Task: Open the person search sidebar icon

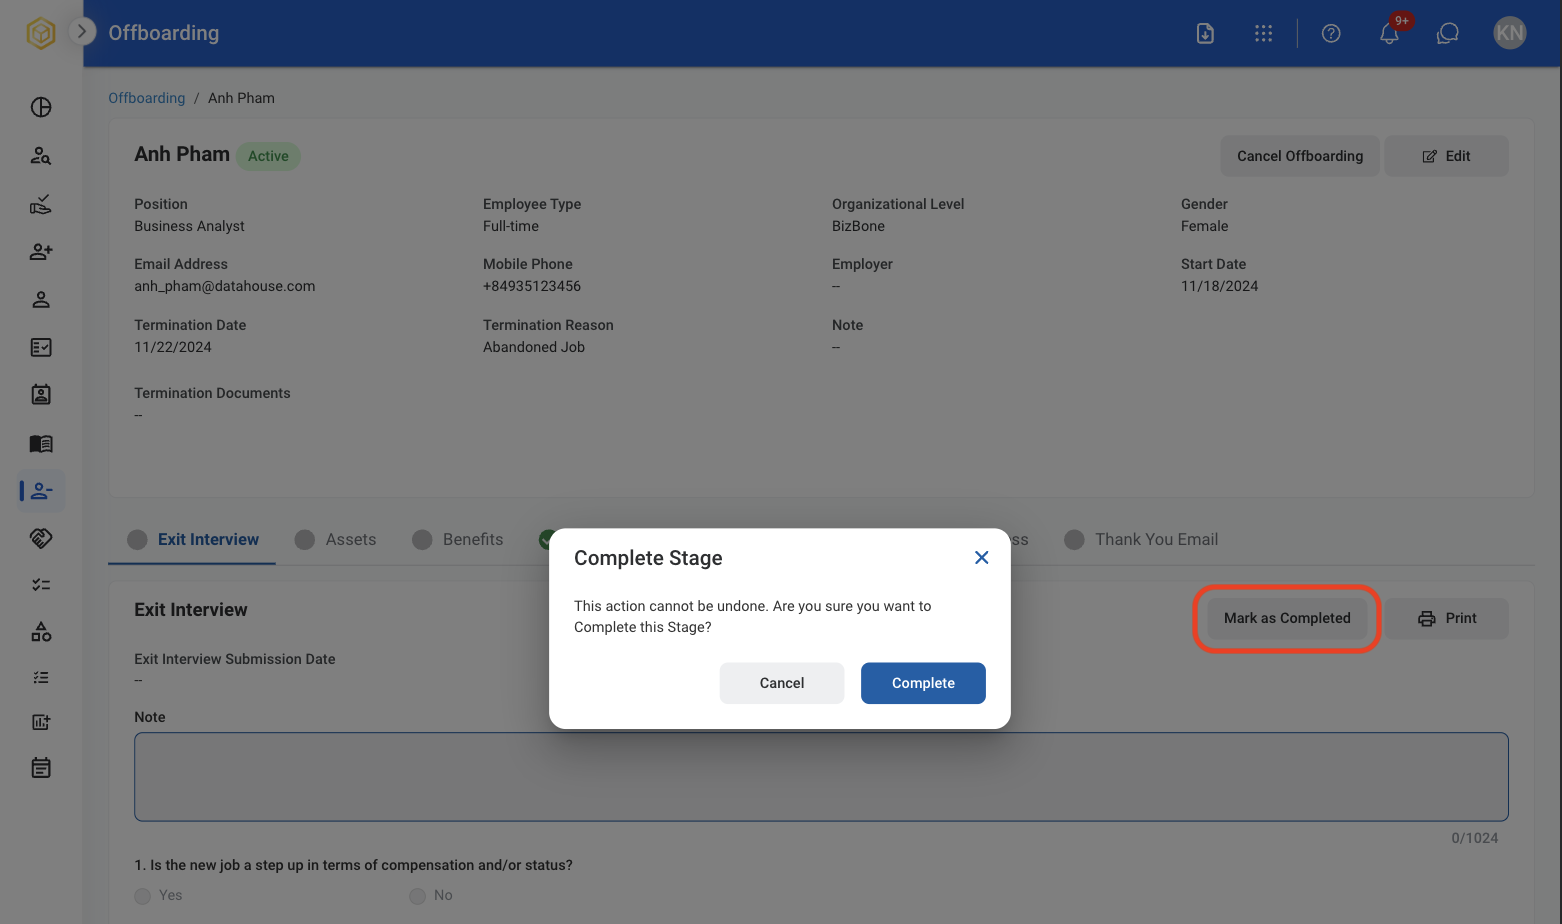Action: (41, 155)
